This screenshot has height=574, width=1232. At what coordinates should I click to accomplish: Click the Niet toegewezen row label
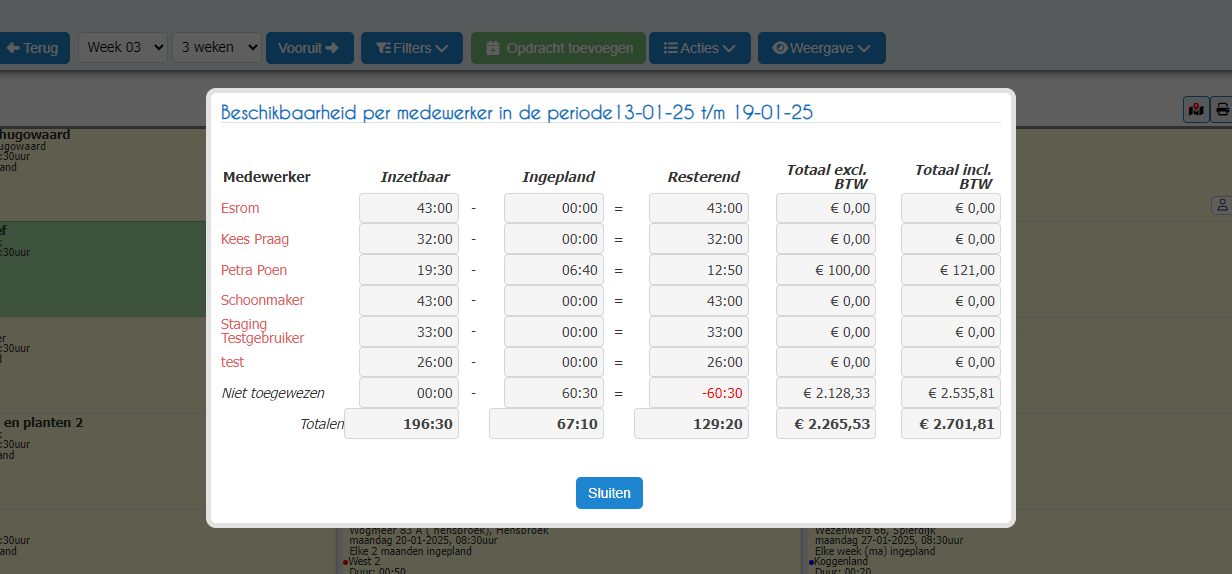(x=273, y=393)
